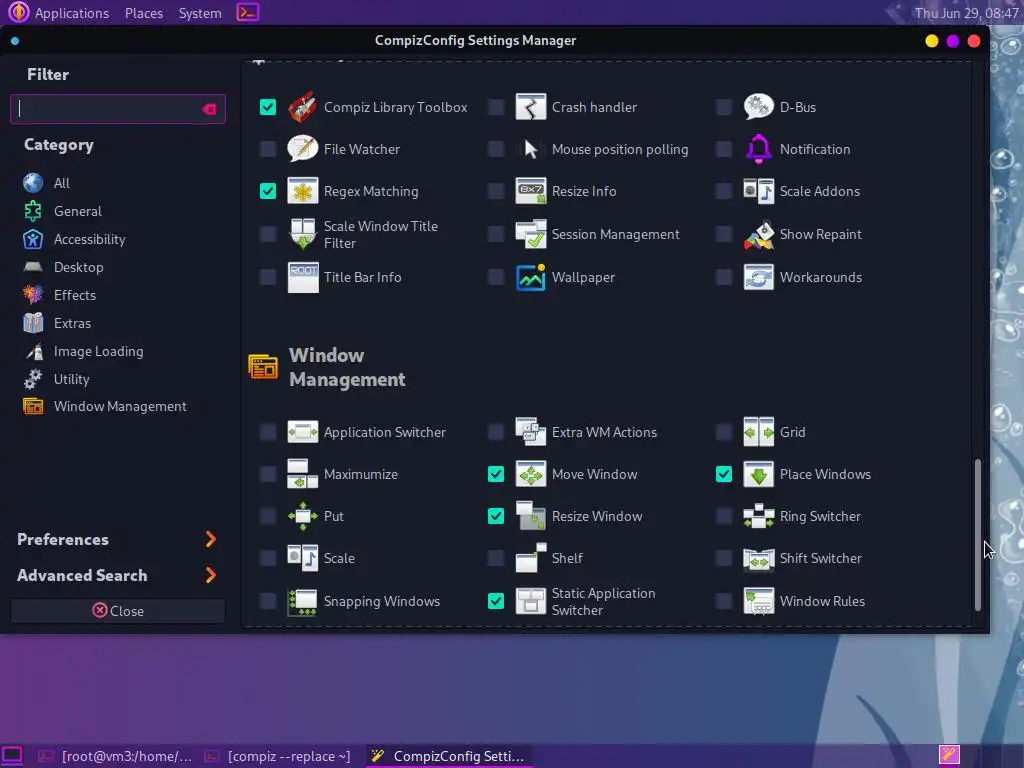Open the Shelf plugin icon

point(530,558)
